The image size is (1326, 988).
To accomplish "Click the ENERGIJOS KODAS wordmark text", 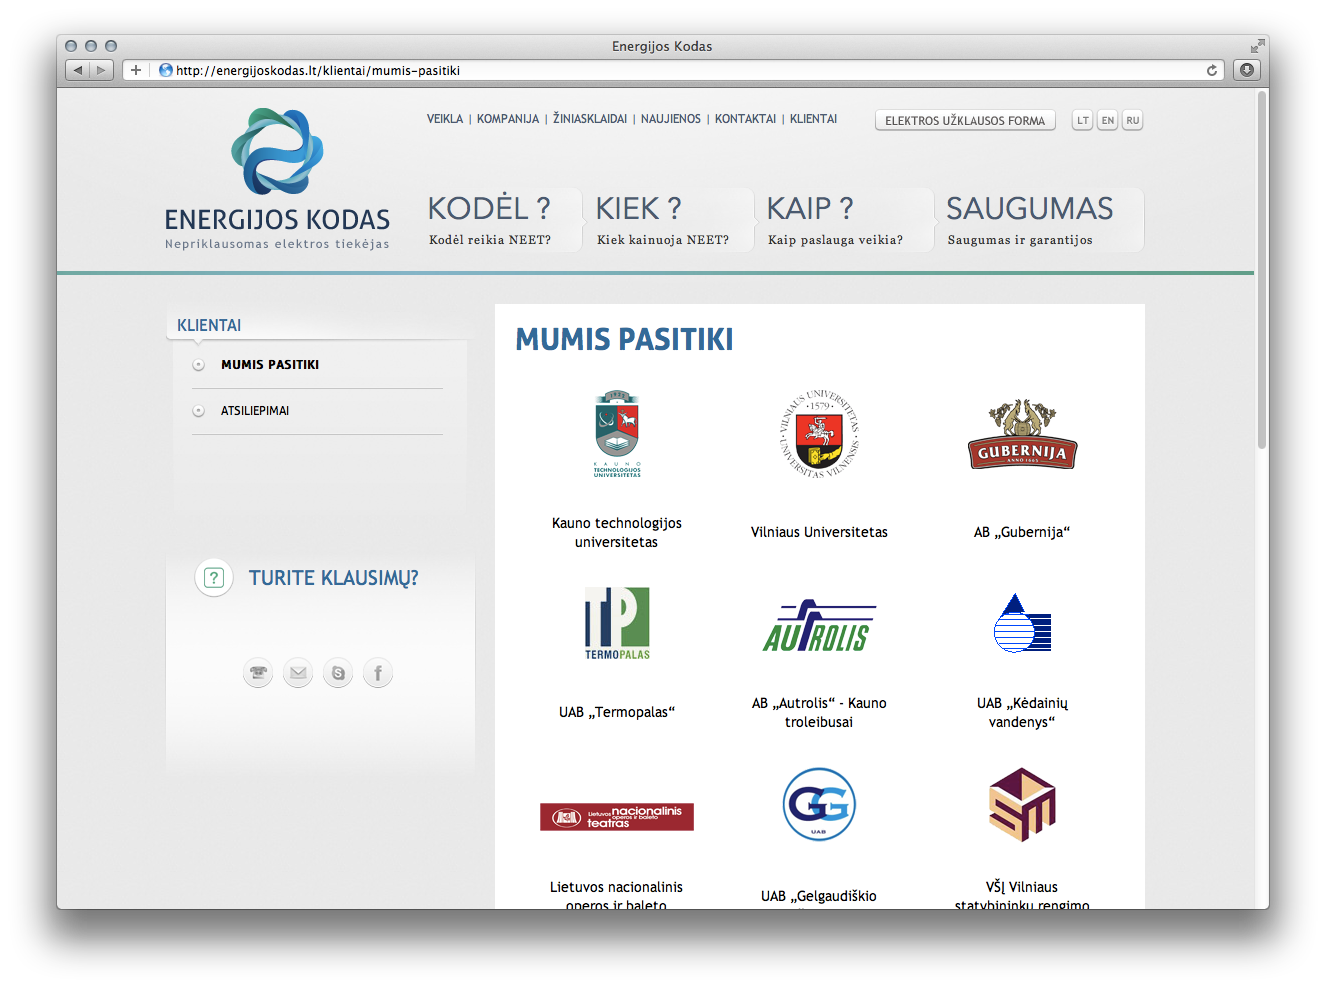I will 277,220.
